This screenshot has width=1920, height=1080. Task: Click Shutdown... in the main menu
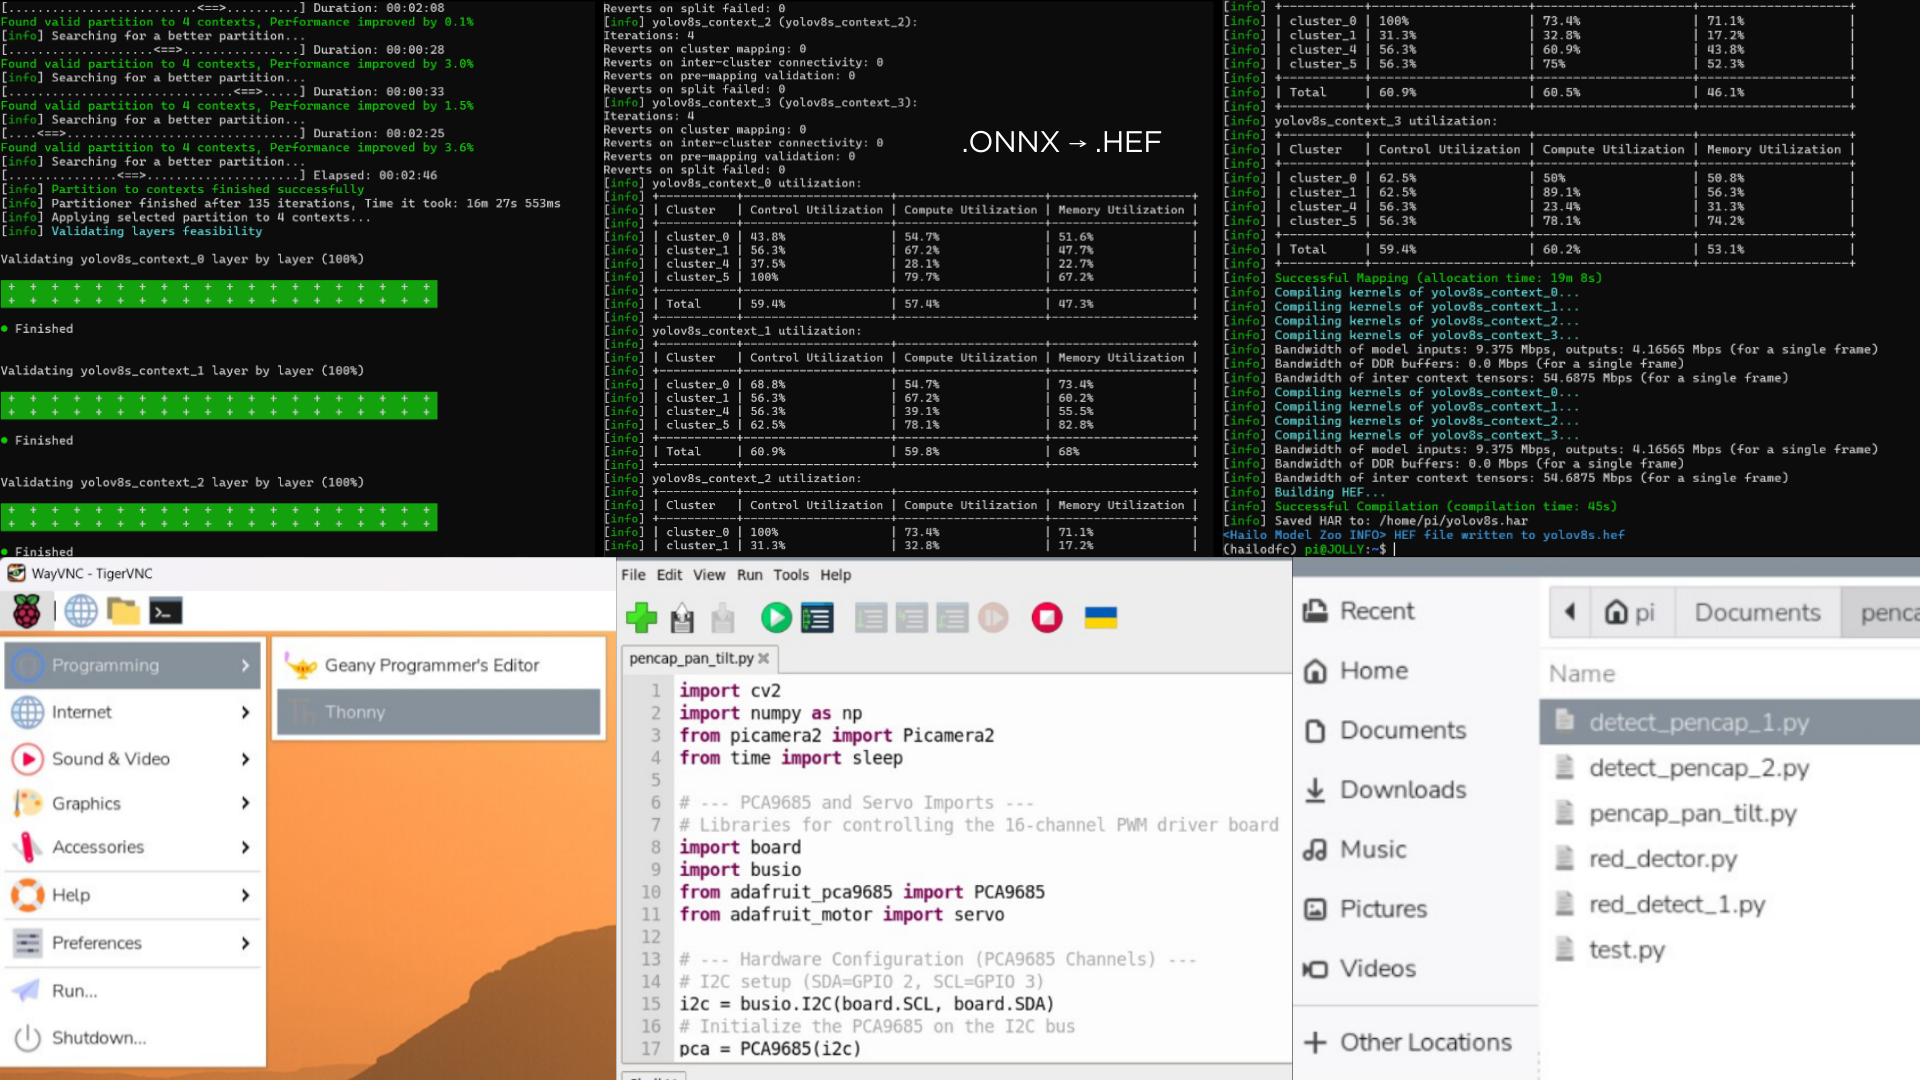coord(98,1038)
